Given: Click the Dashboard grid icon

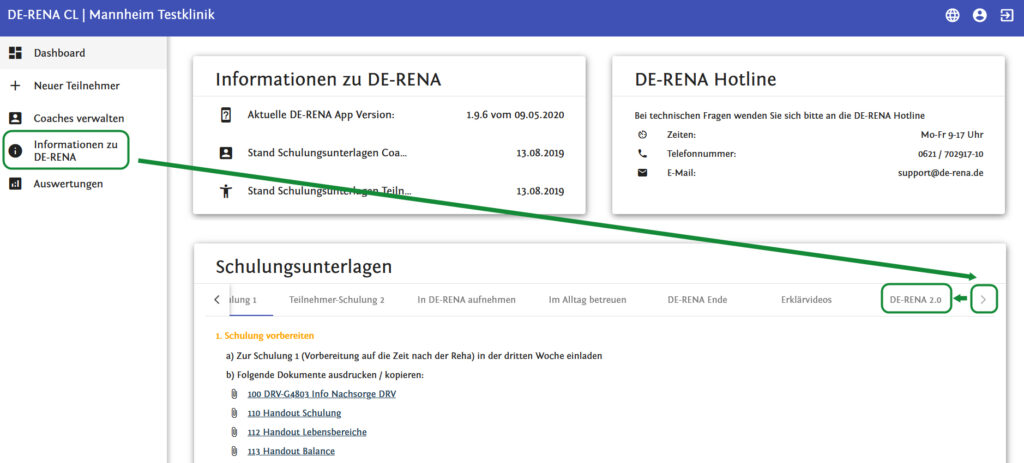Looking at the screenshot, I should 15,53.
